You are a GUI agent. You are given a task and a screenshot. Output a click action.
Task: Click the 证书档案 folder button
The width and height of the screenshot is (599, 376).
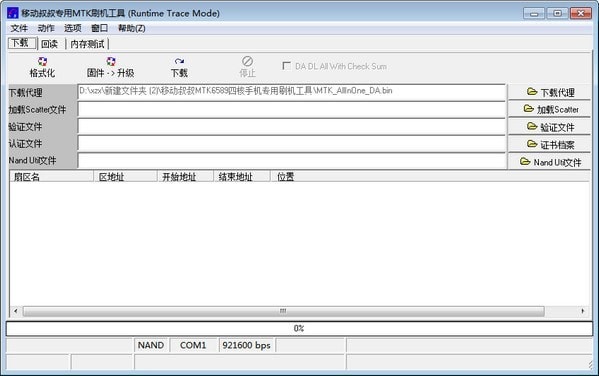(x=549, y=144)
